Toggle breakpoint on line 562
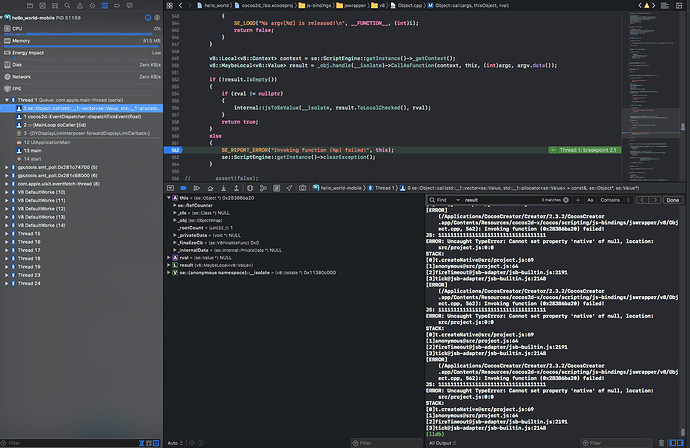 point(173,150)
